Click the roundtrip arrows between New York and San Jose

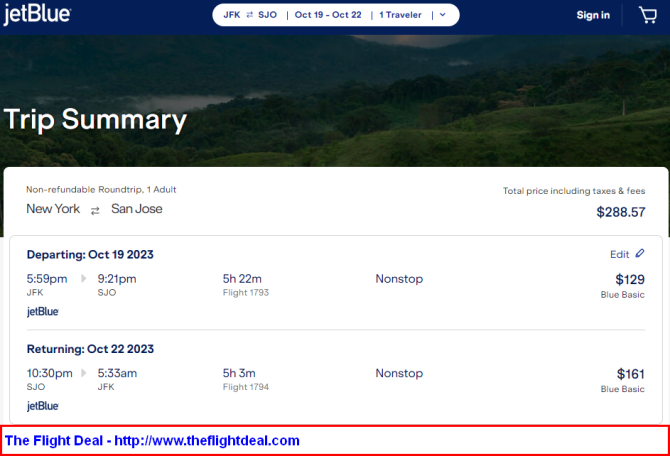(x=95, y=210)
